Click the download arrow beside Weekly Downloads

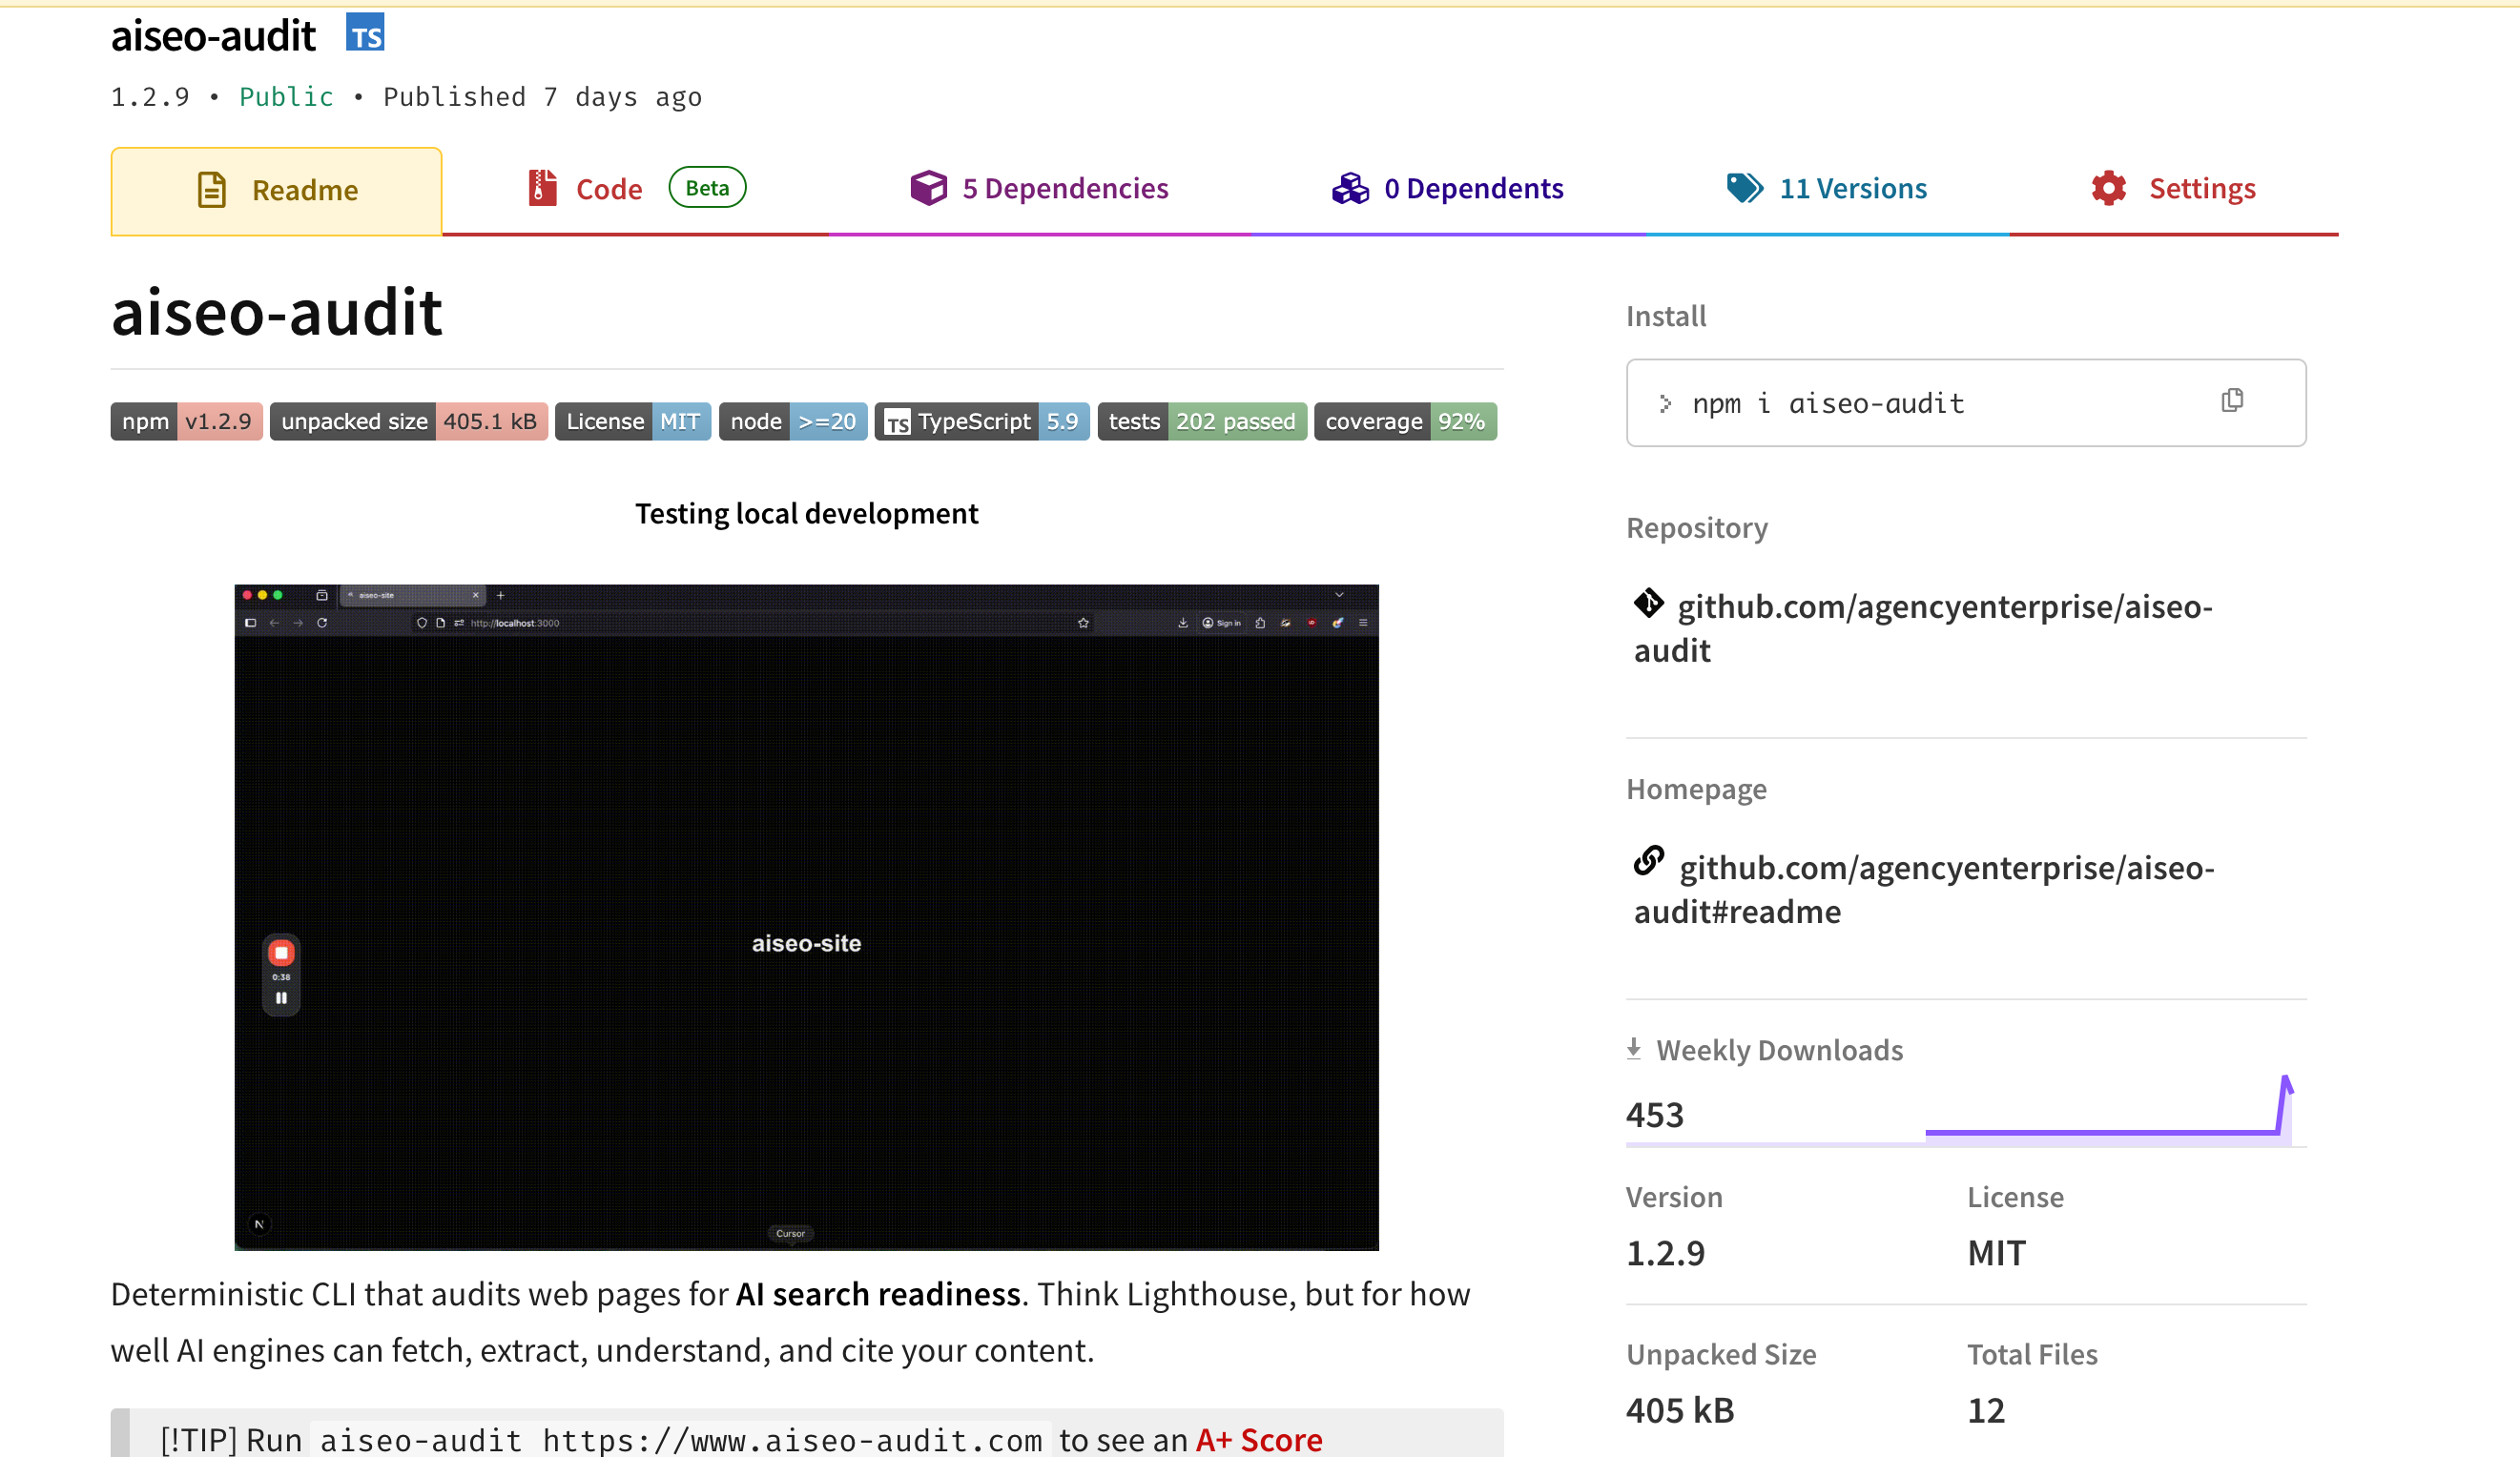click(1635, 1048)
